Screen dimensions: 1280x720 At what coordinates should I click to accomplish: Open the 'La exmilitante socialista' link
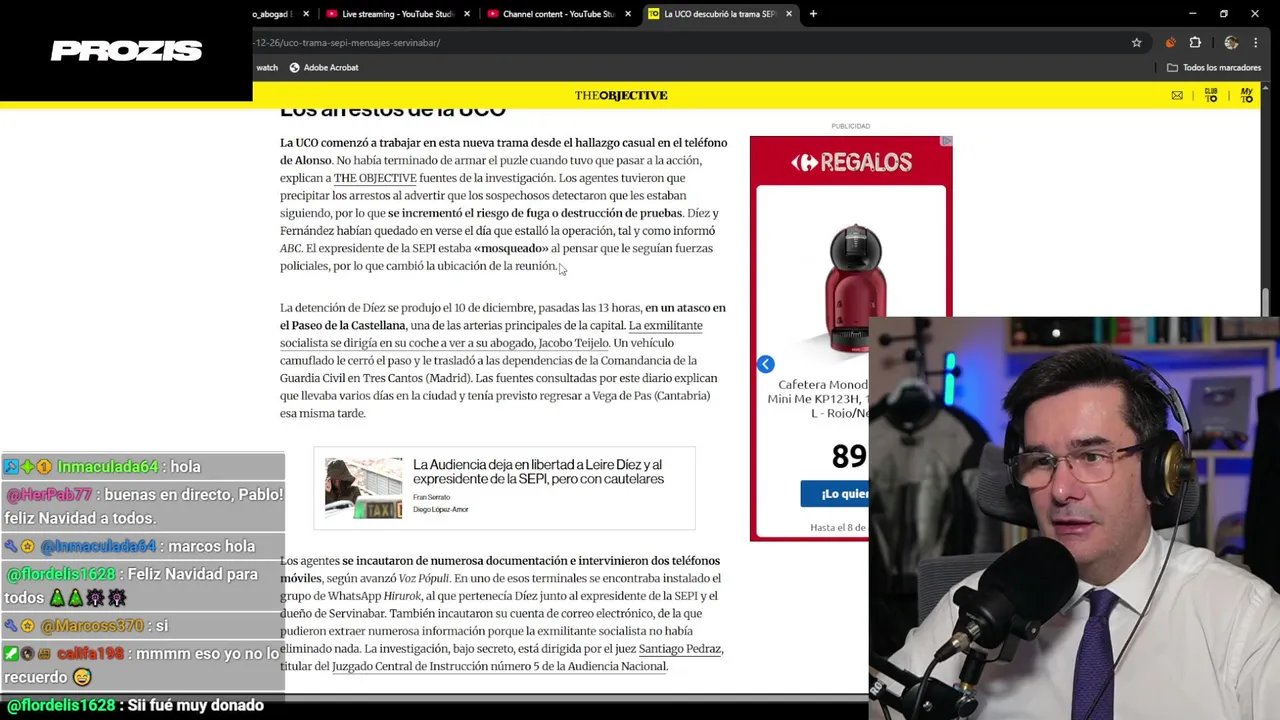click(491, 334)
